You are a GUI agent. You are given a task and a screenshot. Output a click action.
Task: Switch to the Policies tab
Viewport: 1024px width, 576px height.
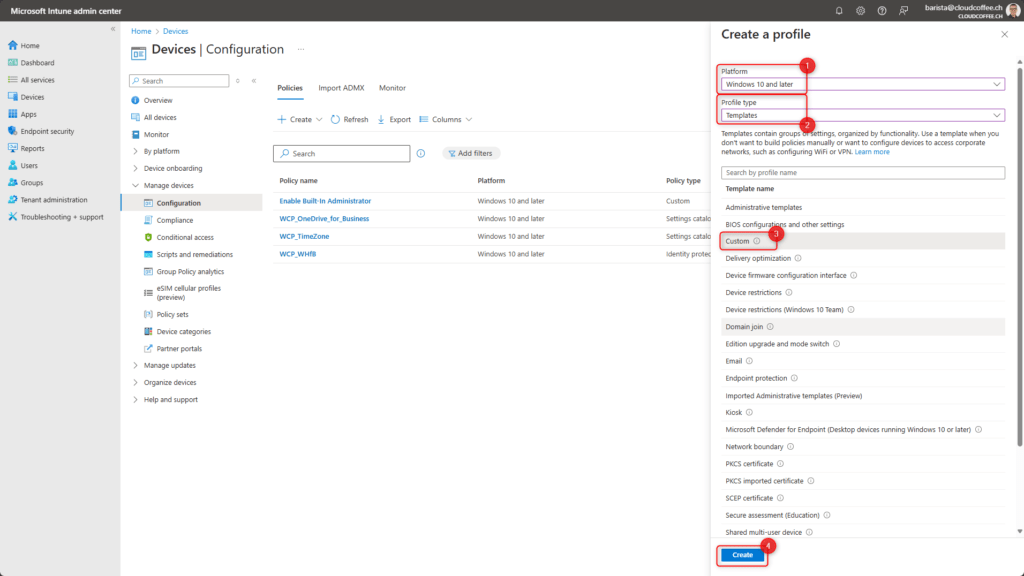pos(290,88)
